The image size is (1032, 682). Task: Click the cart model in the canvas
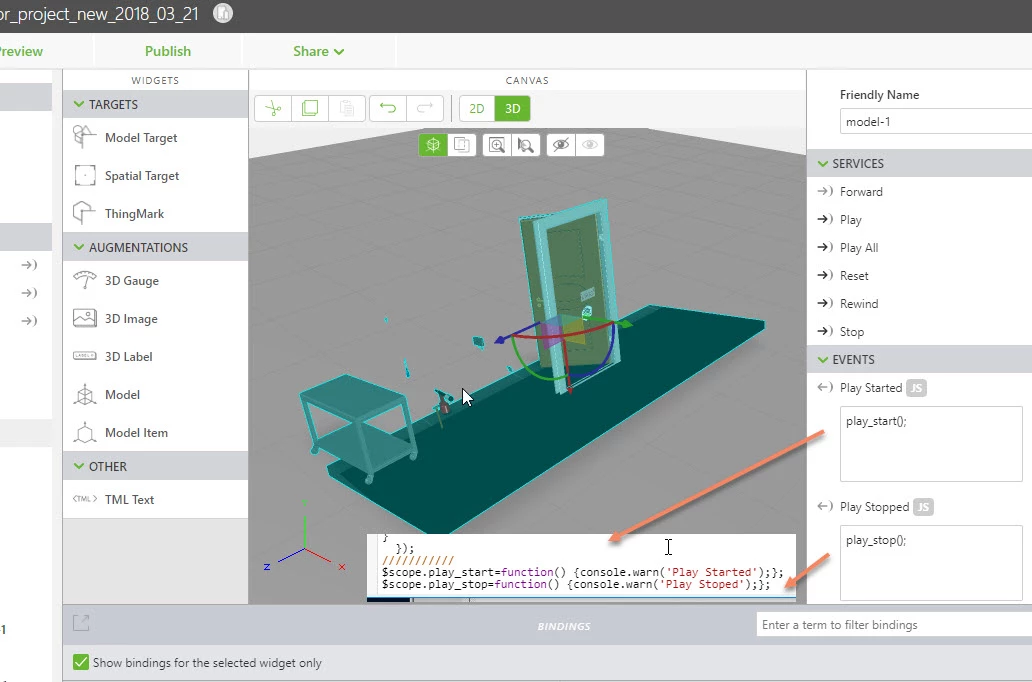359,427
